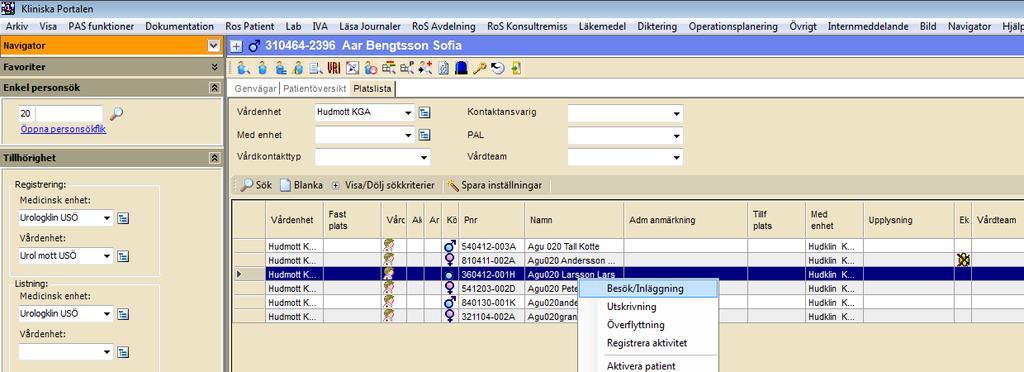Click the golden key toolbar icon

[479, 68]
